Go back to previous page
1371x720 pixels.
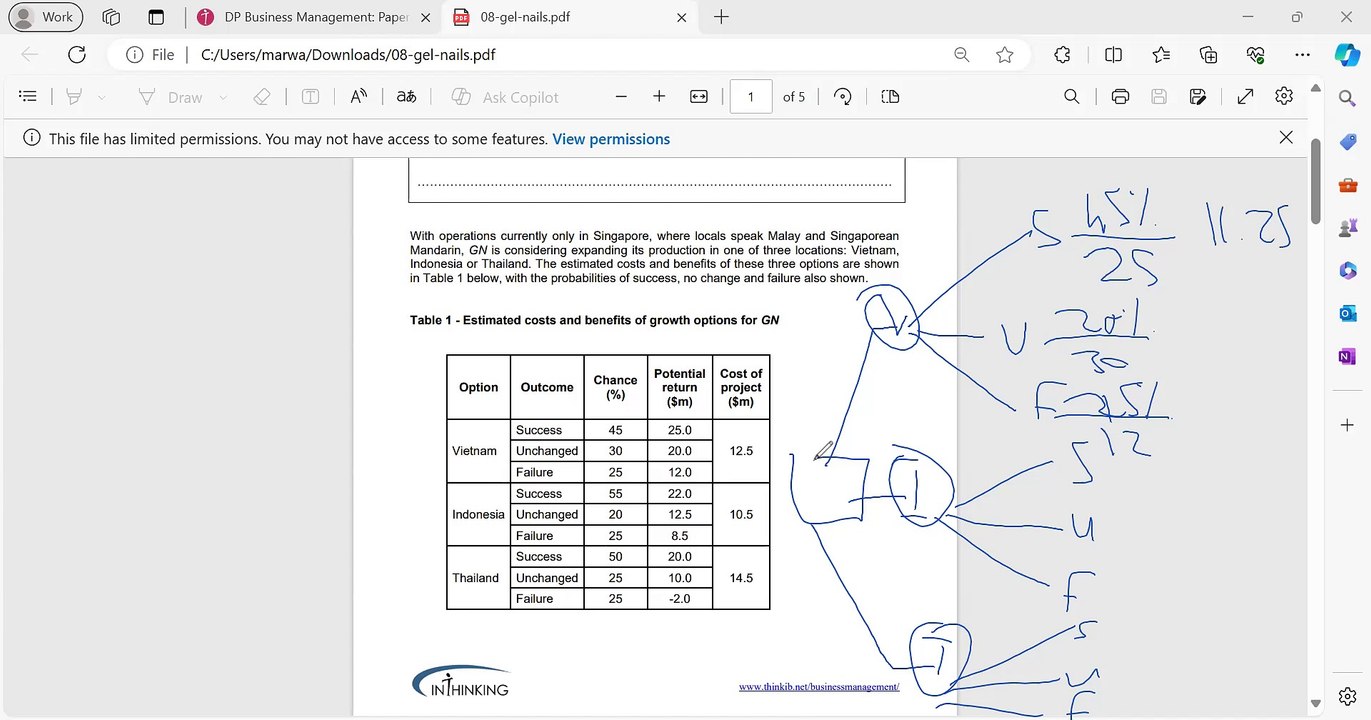pos(30,55)
